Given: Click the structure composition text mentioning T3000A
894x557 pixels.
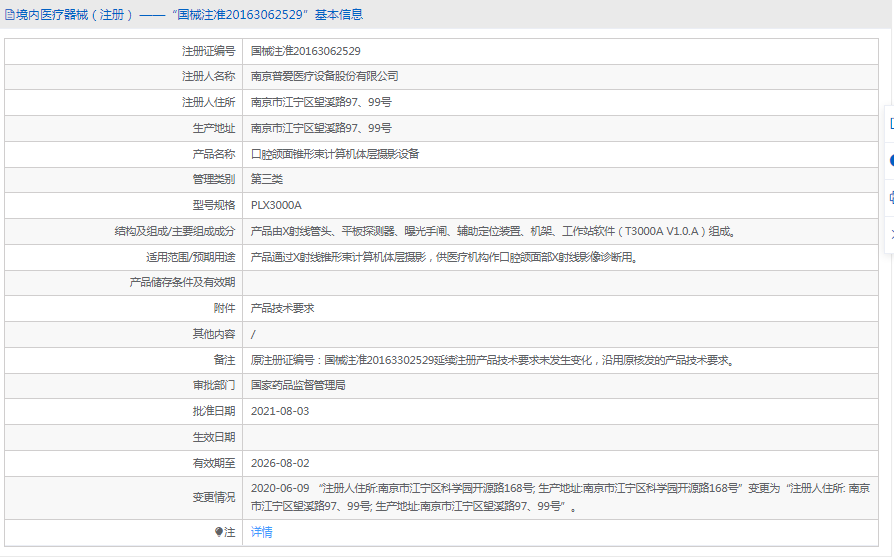Looking at the screenshot, I should 494,231.
